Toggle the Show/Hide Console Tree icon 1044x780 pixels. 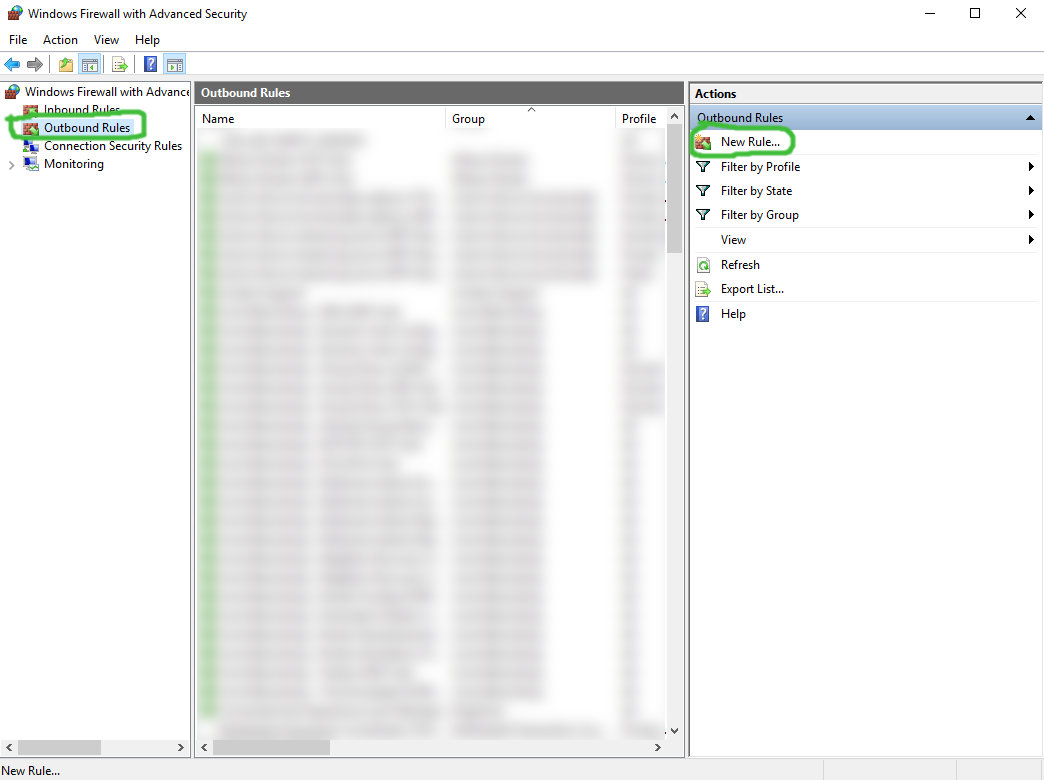click(89, 65)
